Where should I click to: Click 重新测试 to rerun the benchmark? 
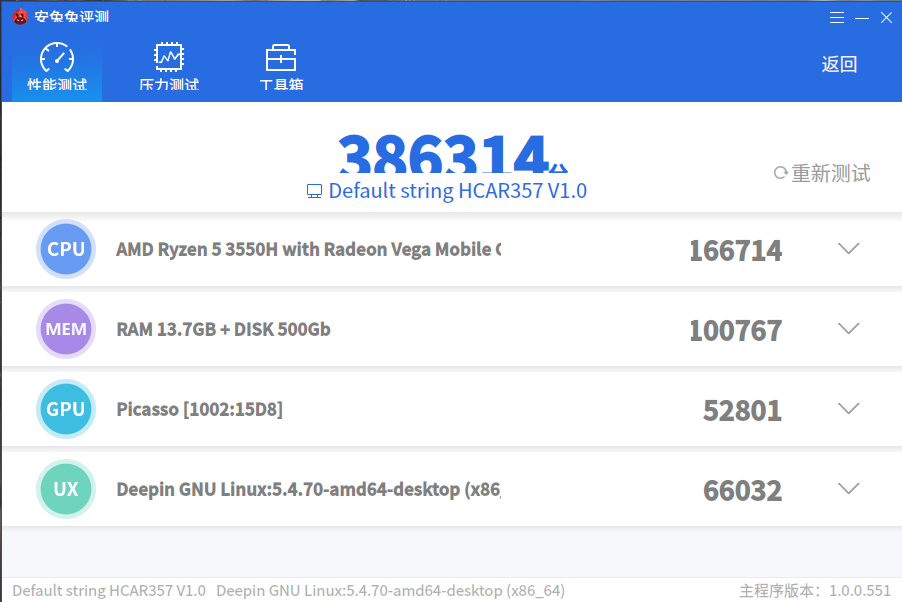pos(822,173)
